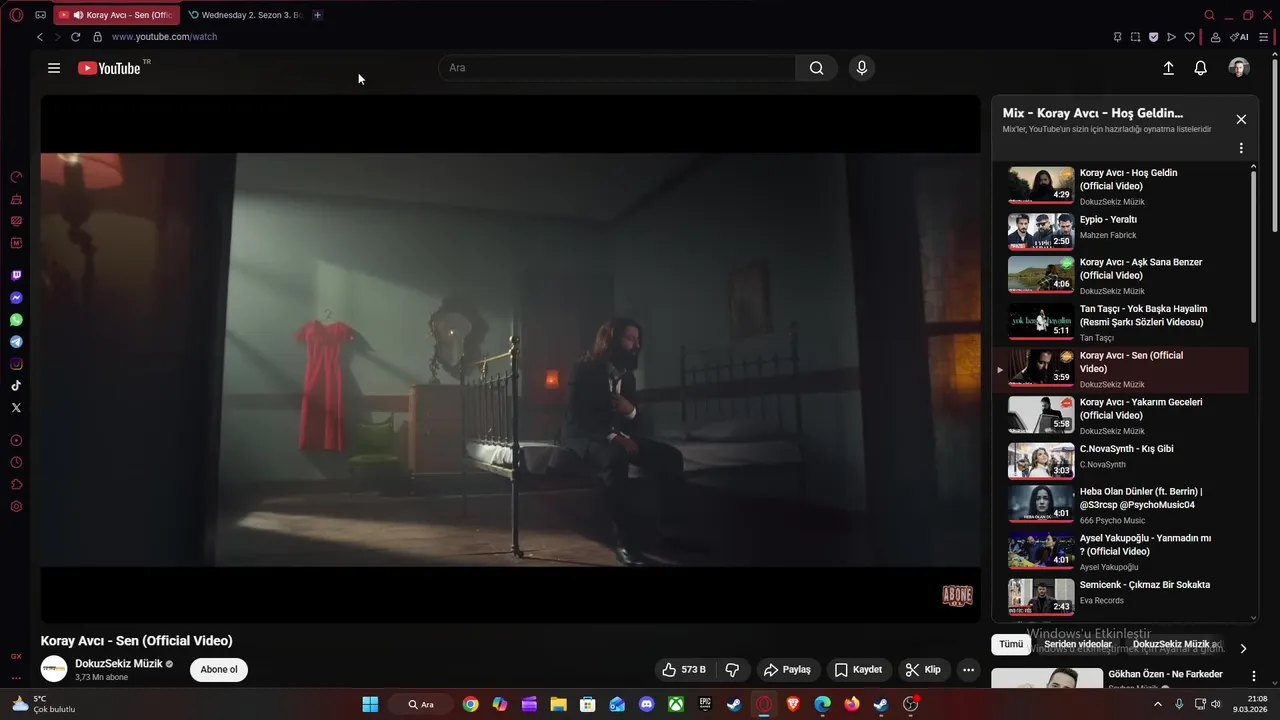Open Opera sidebar settings gear
1280x720 pixels.
pyautogui.click(x=16, y=507)
